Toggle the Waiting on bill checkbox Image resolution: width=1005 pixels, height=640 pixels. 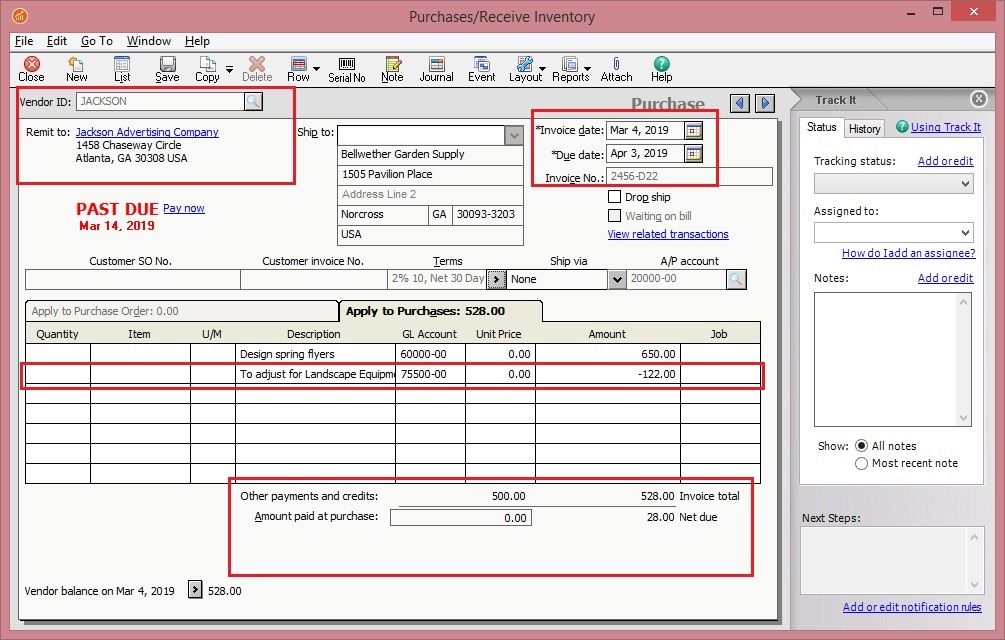click(x=614, y=215)
